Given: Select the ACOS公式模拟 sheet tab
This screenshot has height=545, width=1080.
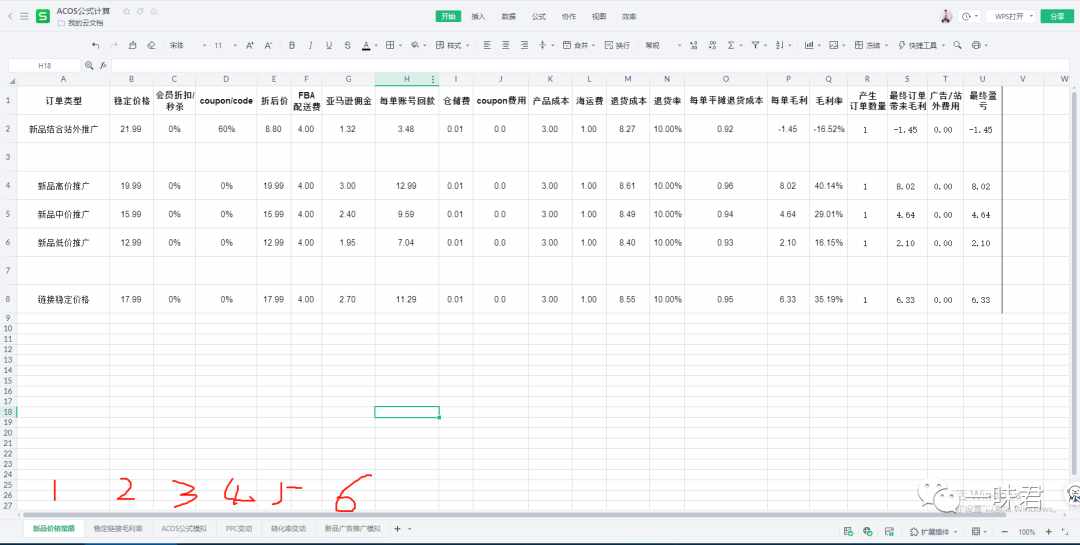Looking at the screenshot, I should point(183,529).
